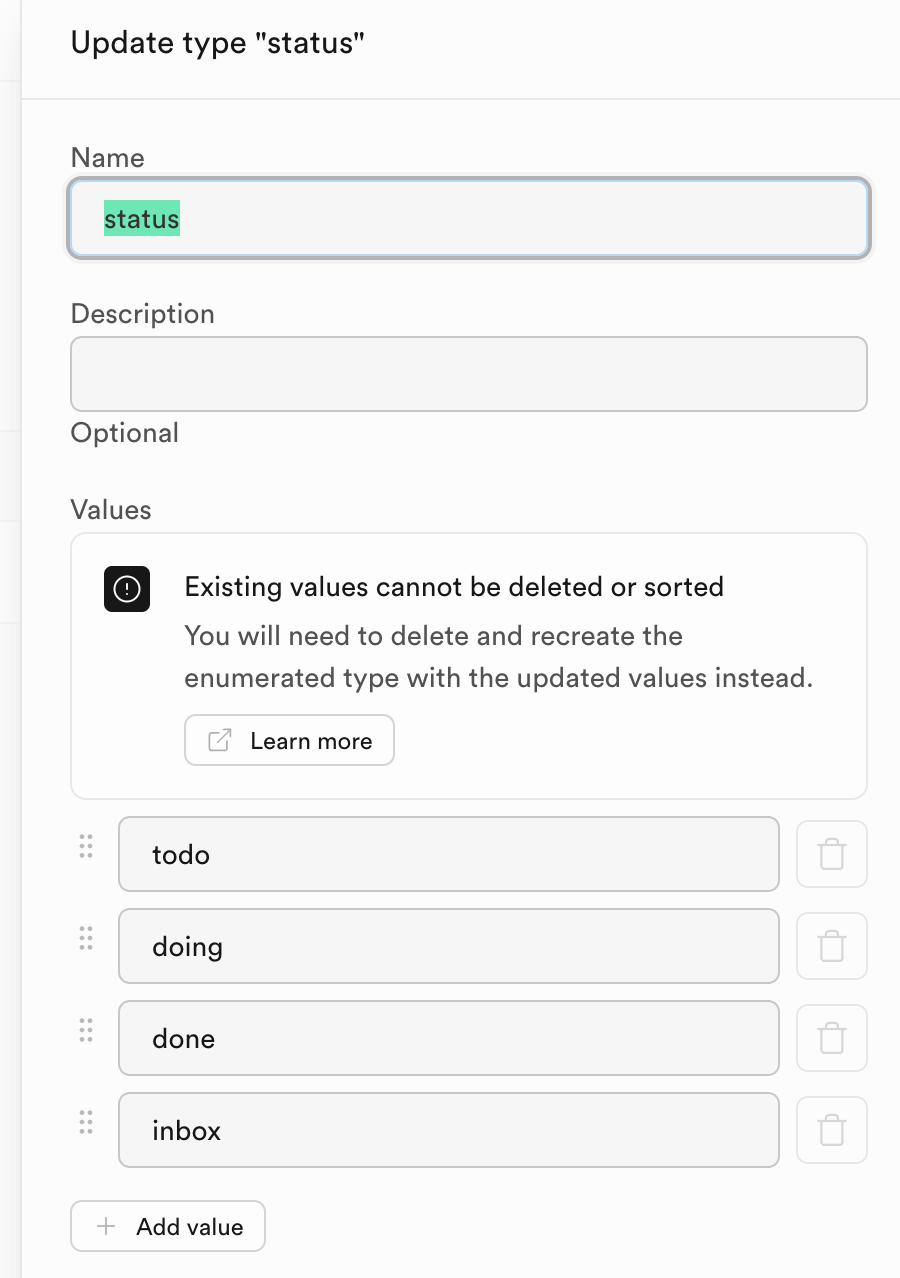The width and height of the screenshot is (900, 1278).
Task: Edit the todo value field
Action: pyautogui.click(x=449, y=854)
